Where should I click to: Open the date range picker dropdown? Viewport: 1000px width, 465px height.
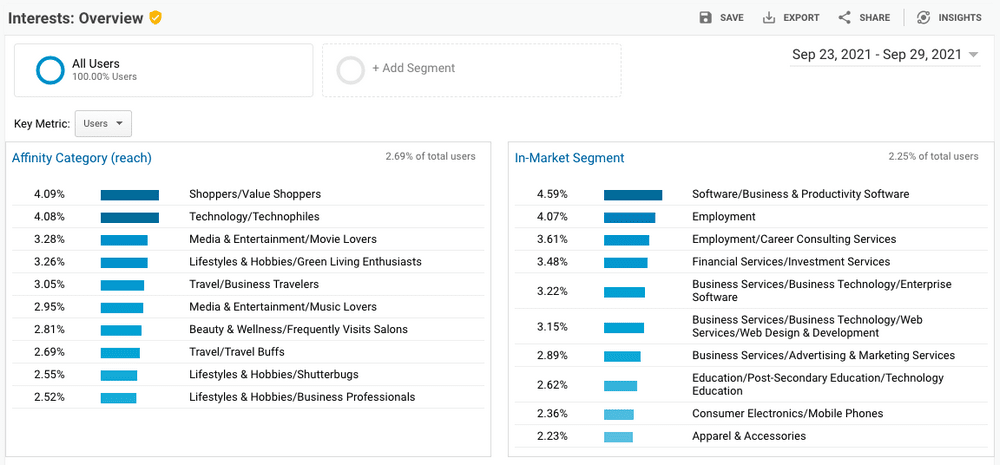tap(885, 55)
